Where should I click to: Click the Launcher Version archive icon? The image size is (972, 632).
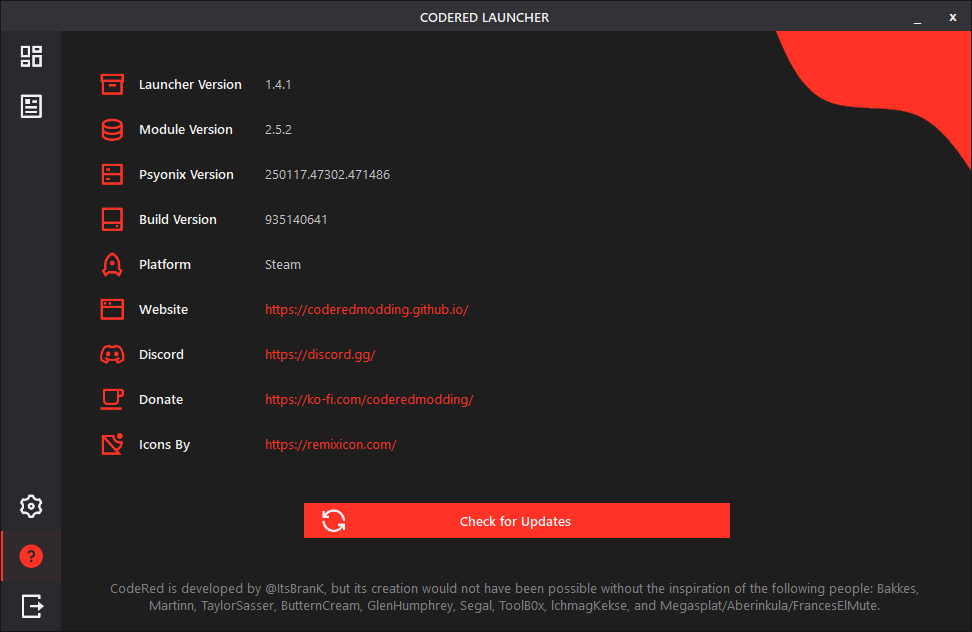click(x=112, y=84)
